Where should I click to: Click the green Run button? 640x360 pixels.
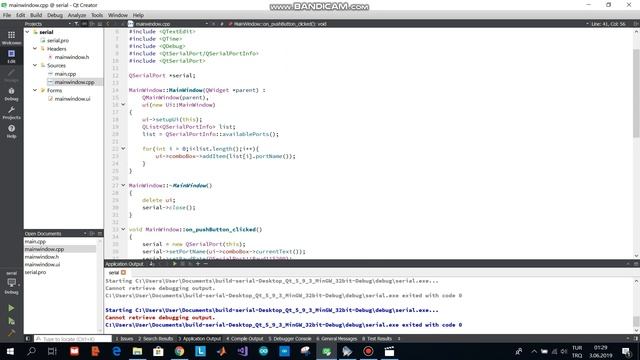(x=11, y=308)
